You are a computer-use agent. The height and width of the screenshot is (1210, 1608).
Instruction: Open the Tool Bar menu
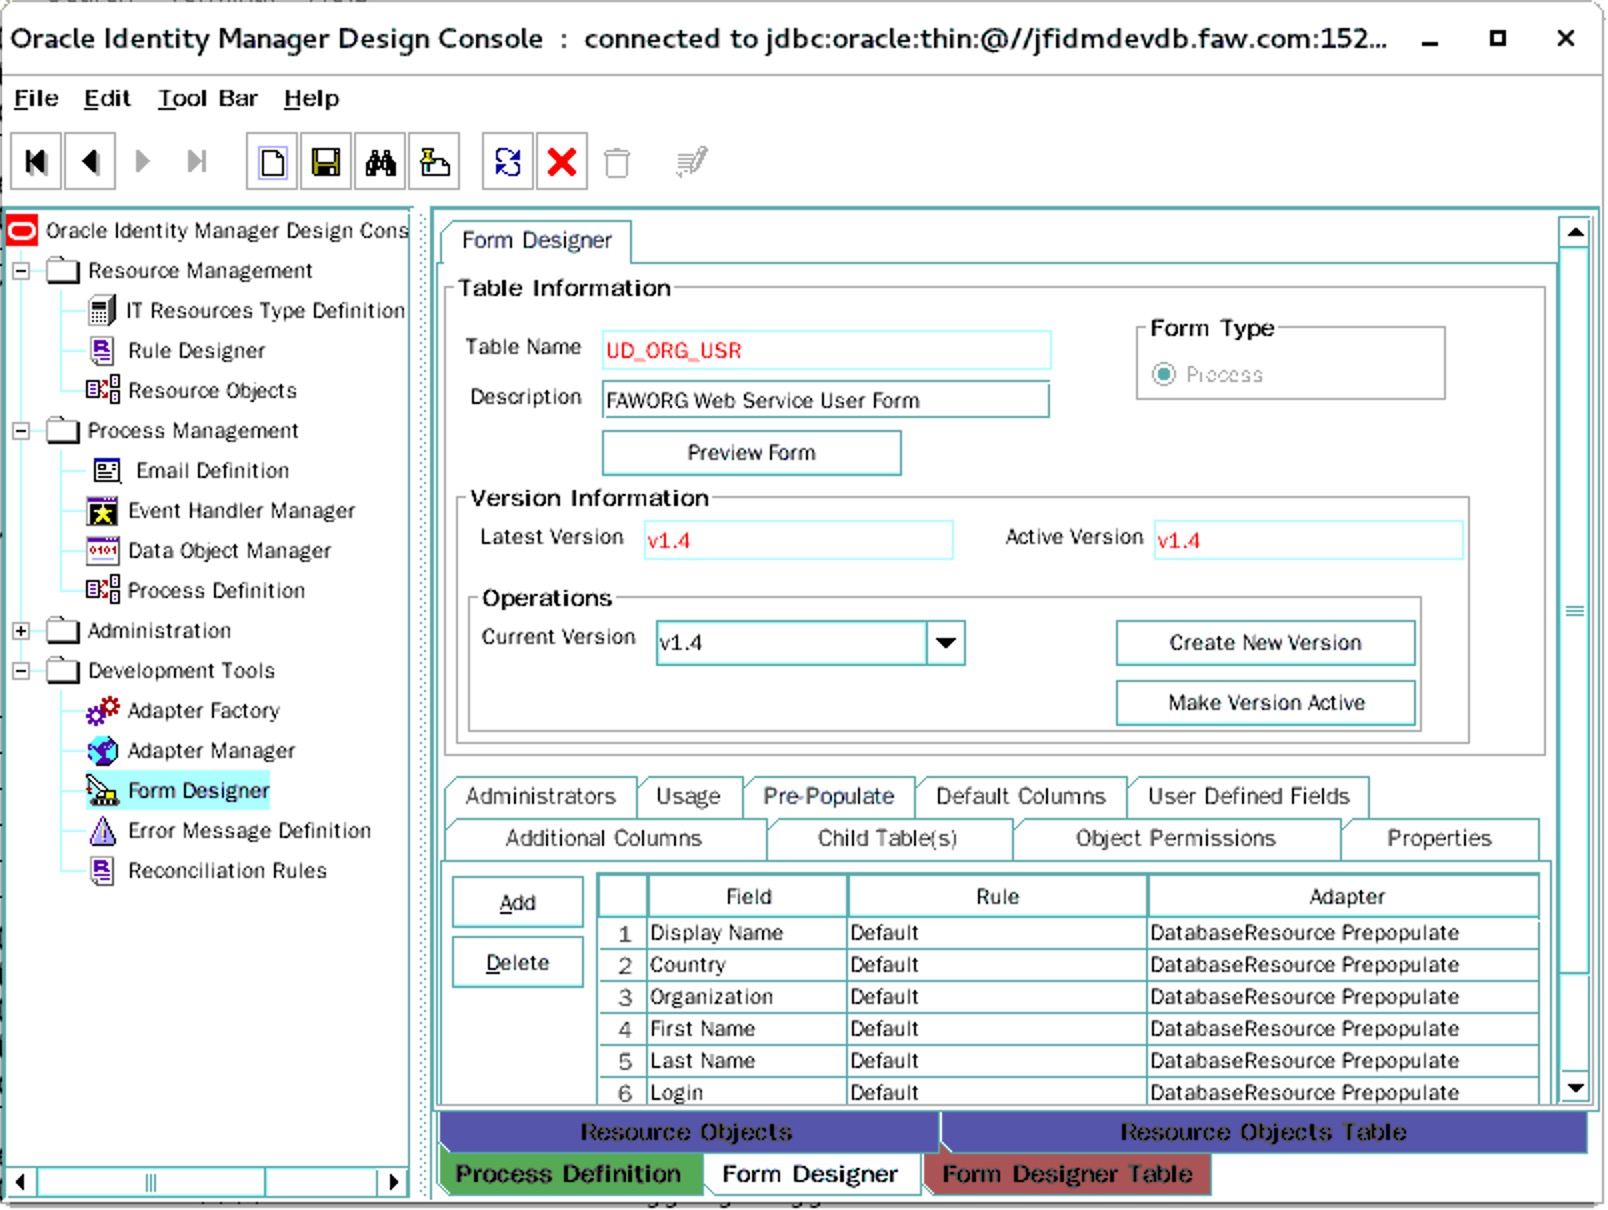pos(207,98)
